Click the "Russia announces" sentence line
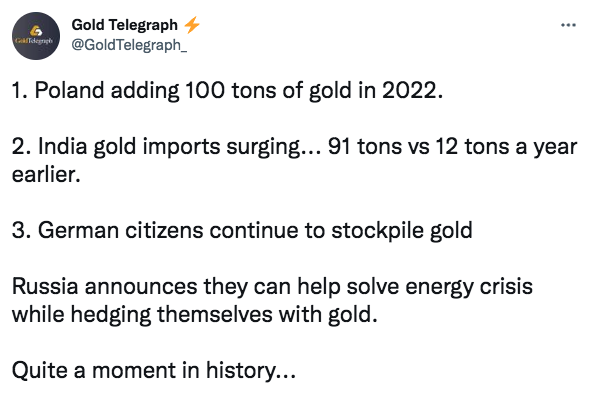The width and height of the screenshot is (590, 396). [272, 286]
